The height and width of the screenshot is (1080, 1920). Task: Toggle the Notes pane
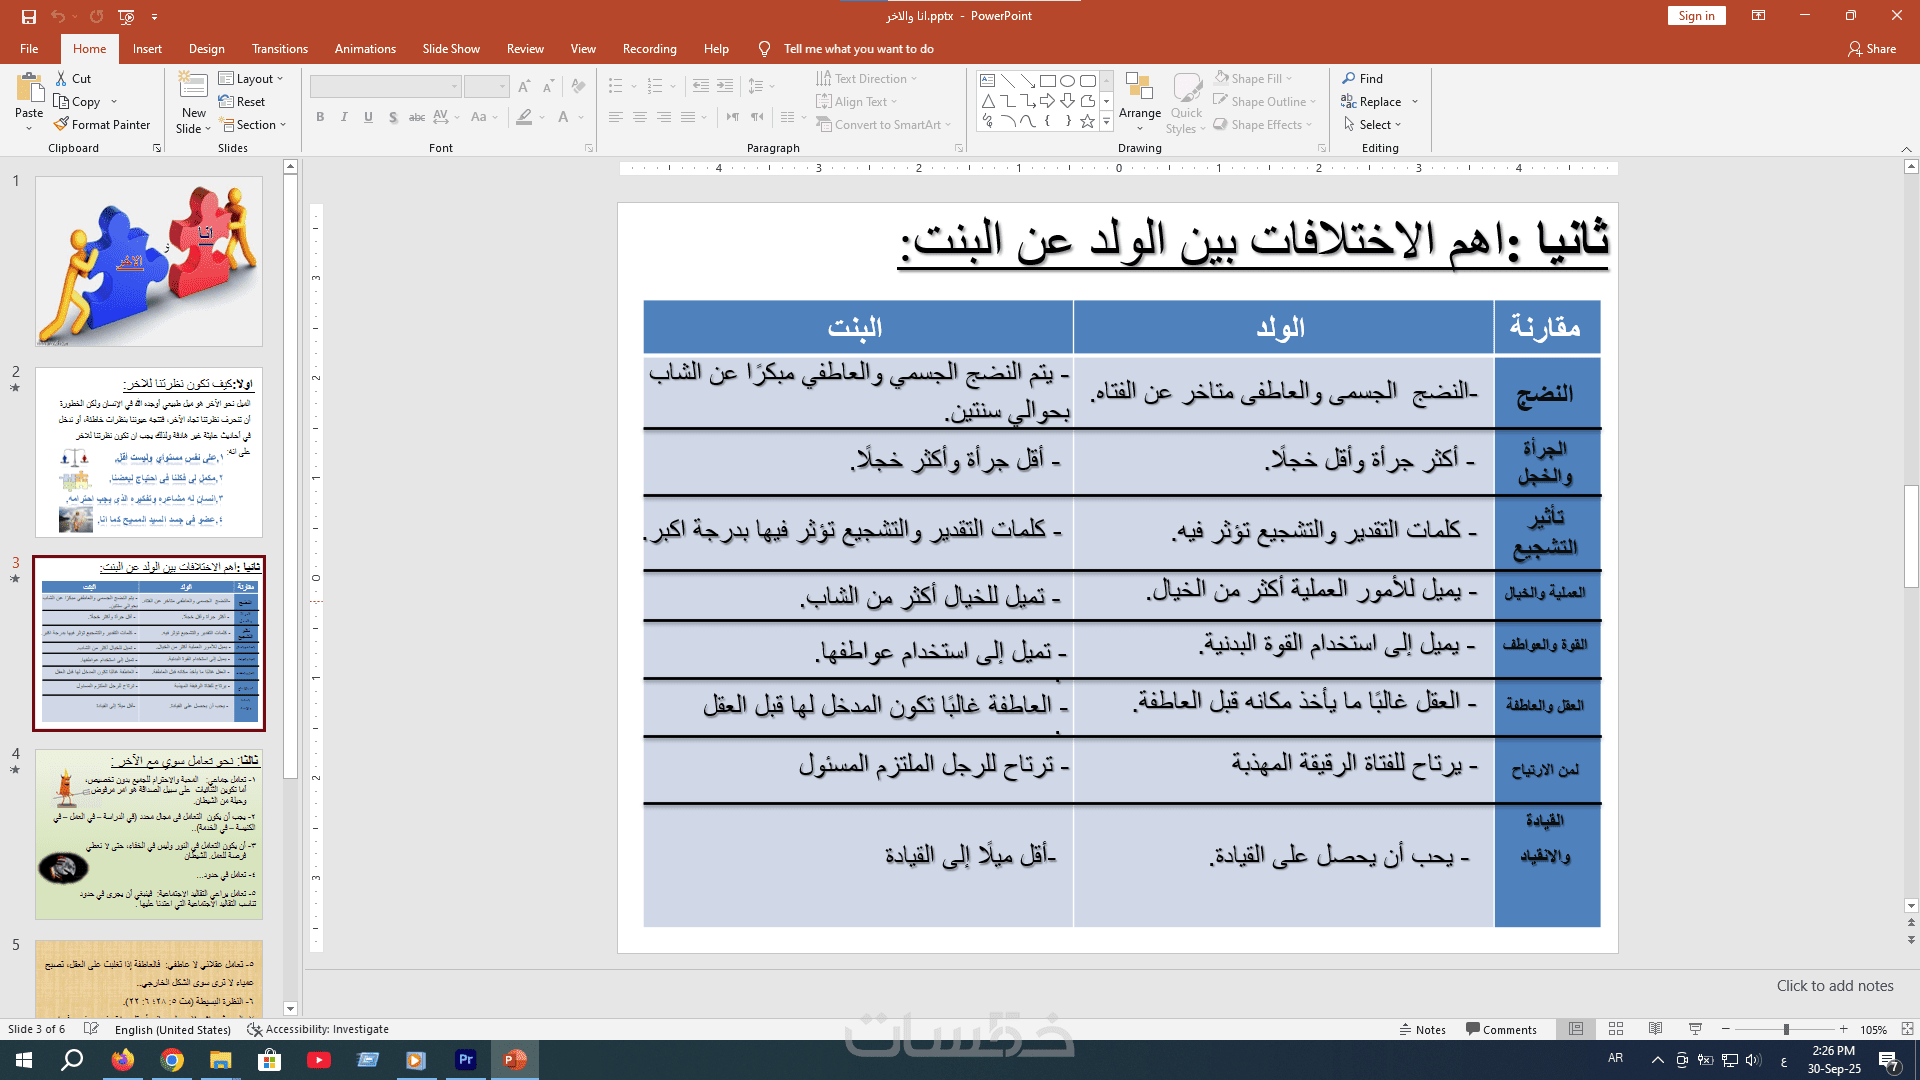point(1422,1029)
